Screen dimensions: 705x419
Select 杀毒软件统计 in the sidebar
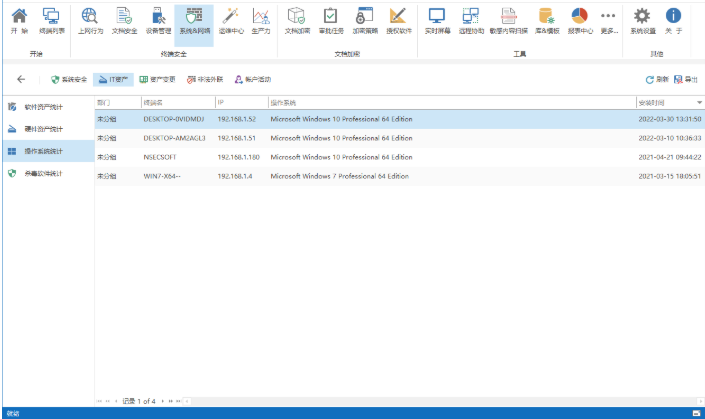[x=43, y=173]
